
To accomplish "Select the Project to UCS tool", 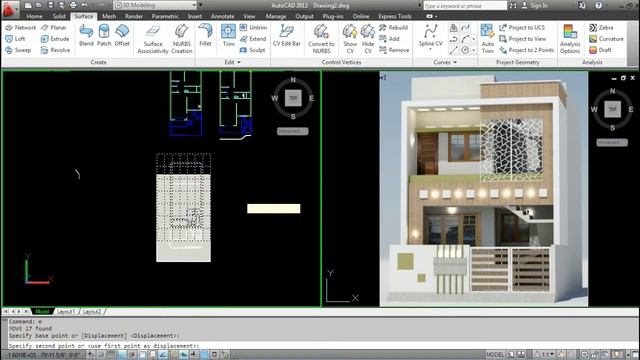I will point(522,27).
